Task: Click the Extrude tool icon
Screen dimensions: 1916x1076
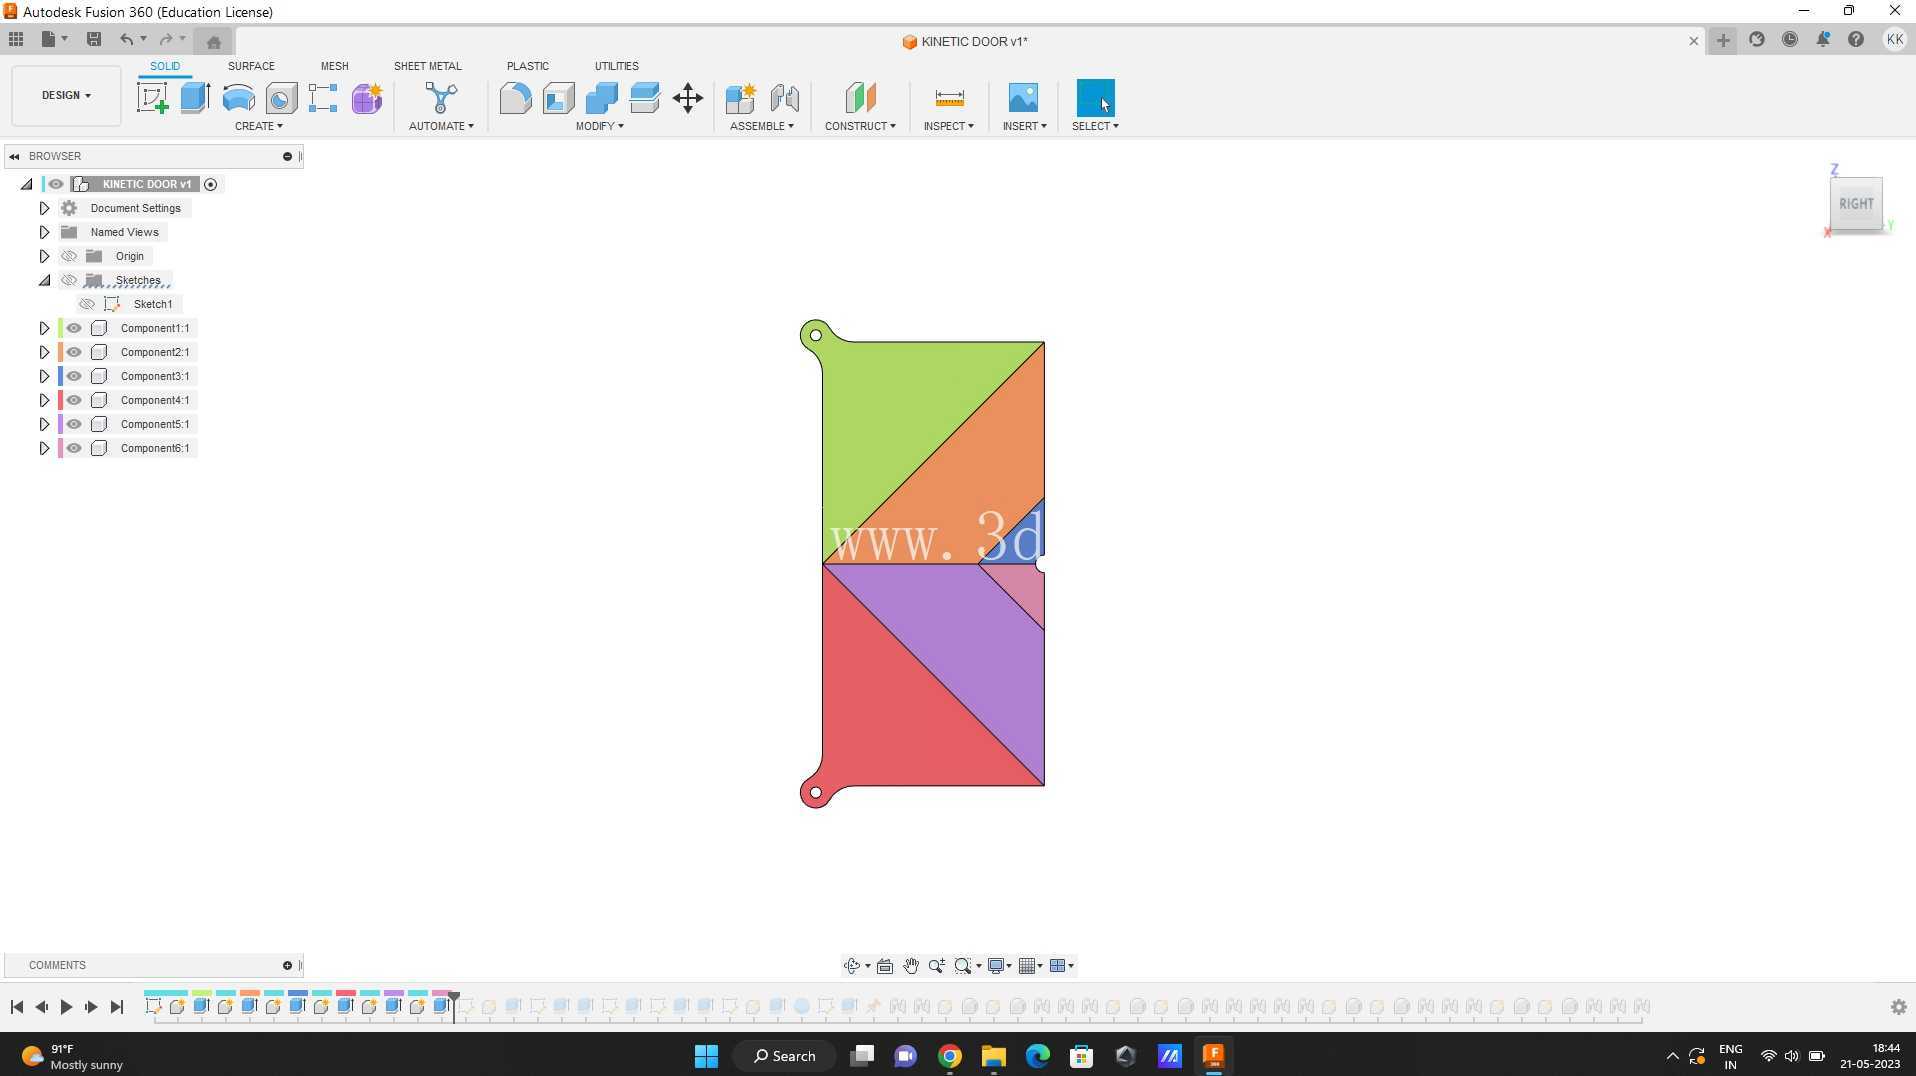Action: point(195,98)
